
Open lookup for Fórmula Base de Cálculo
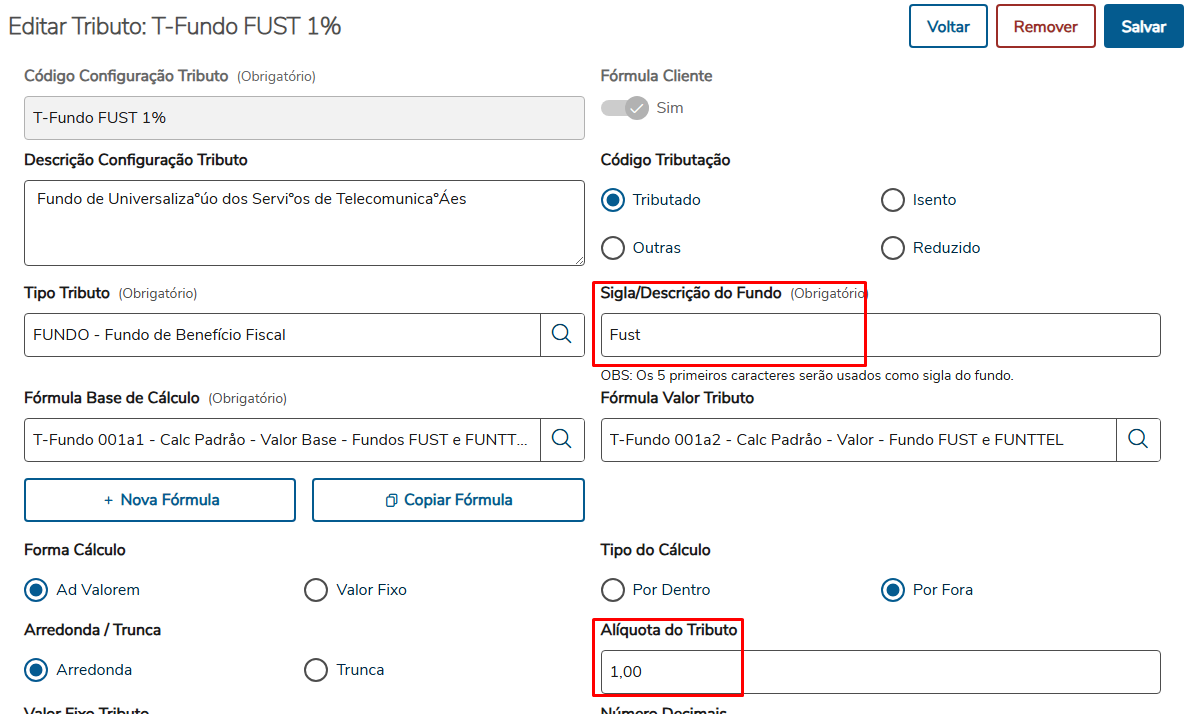562,439
